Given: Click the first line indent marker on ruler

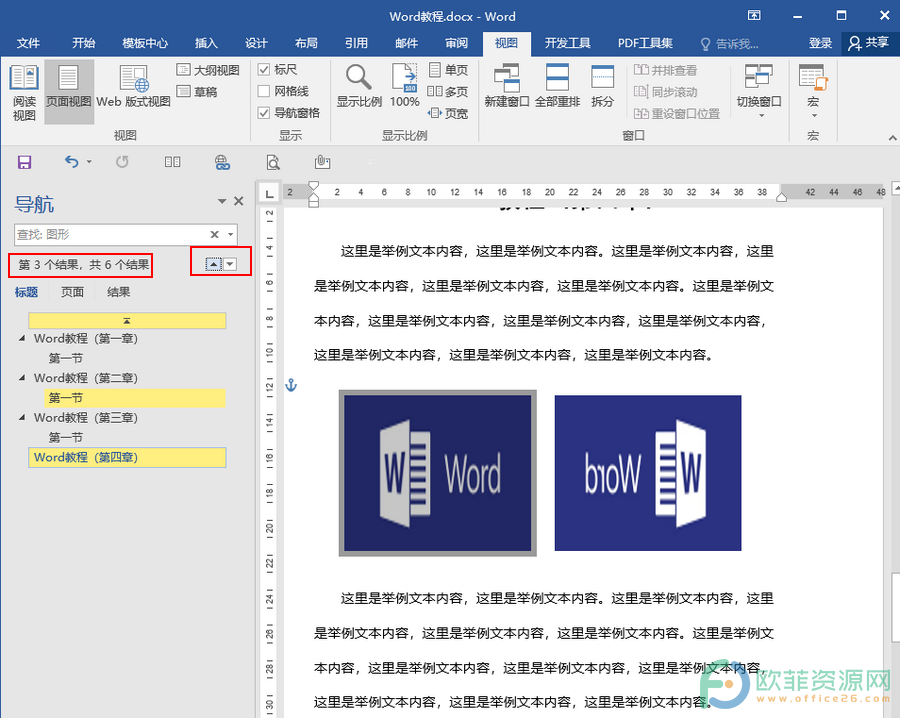Looking at the screenshot, I should click(x=313, y=186).
